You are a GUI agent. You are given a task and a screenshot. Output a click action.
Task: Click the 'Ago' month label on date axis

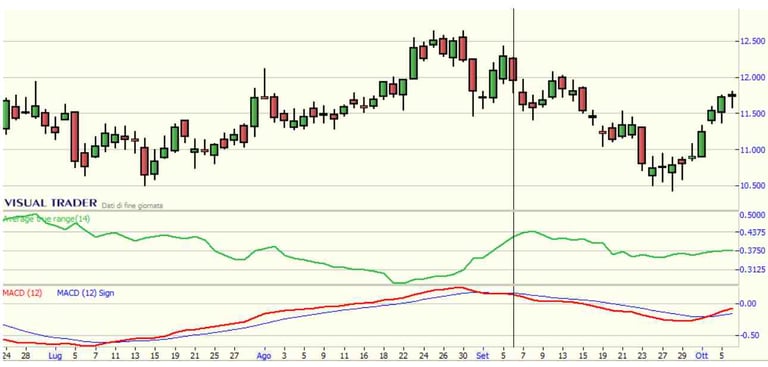(x=264, y=356)
